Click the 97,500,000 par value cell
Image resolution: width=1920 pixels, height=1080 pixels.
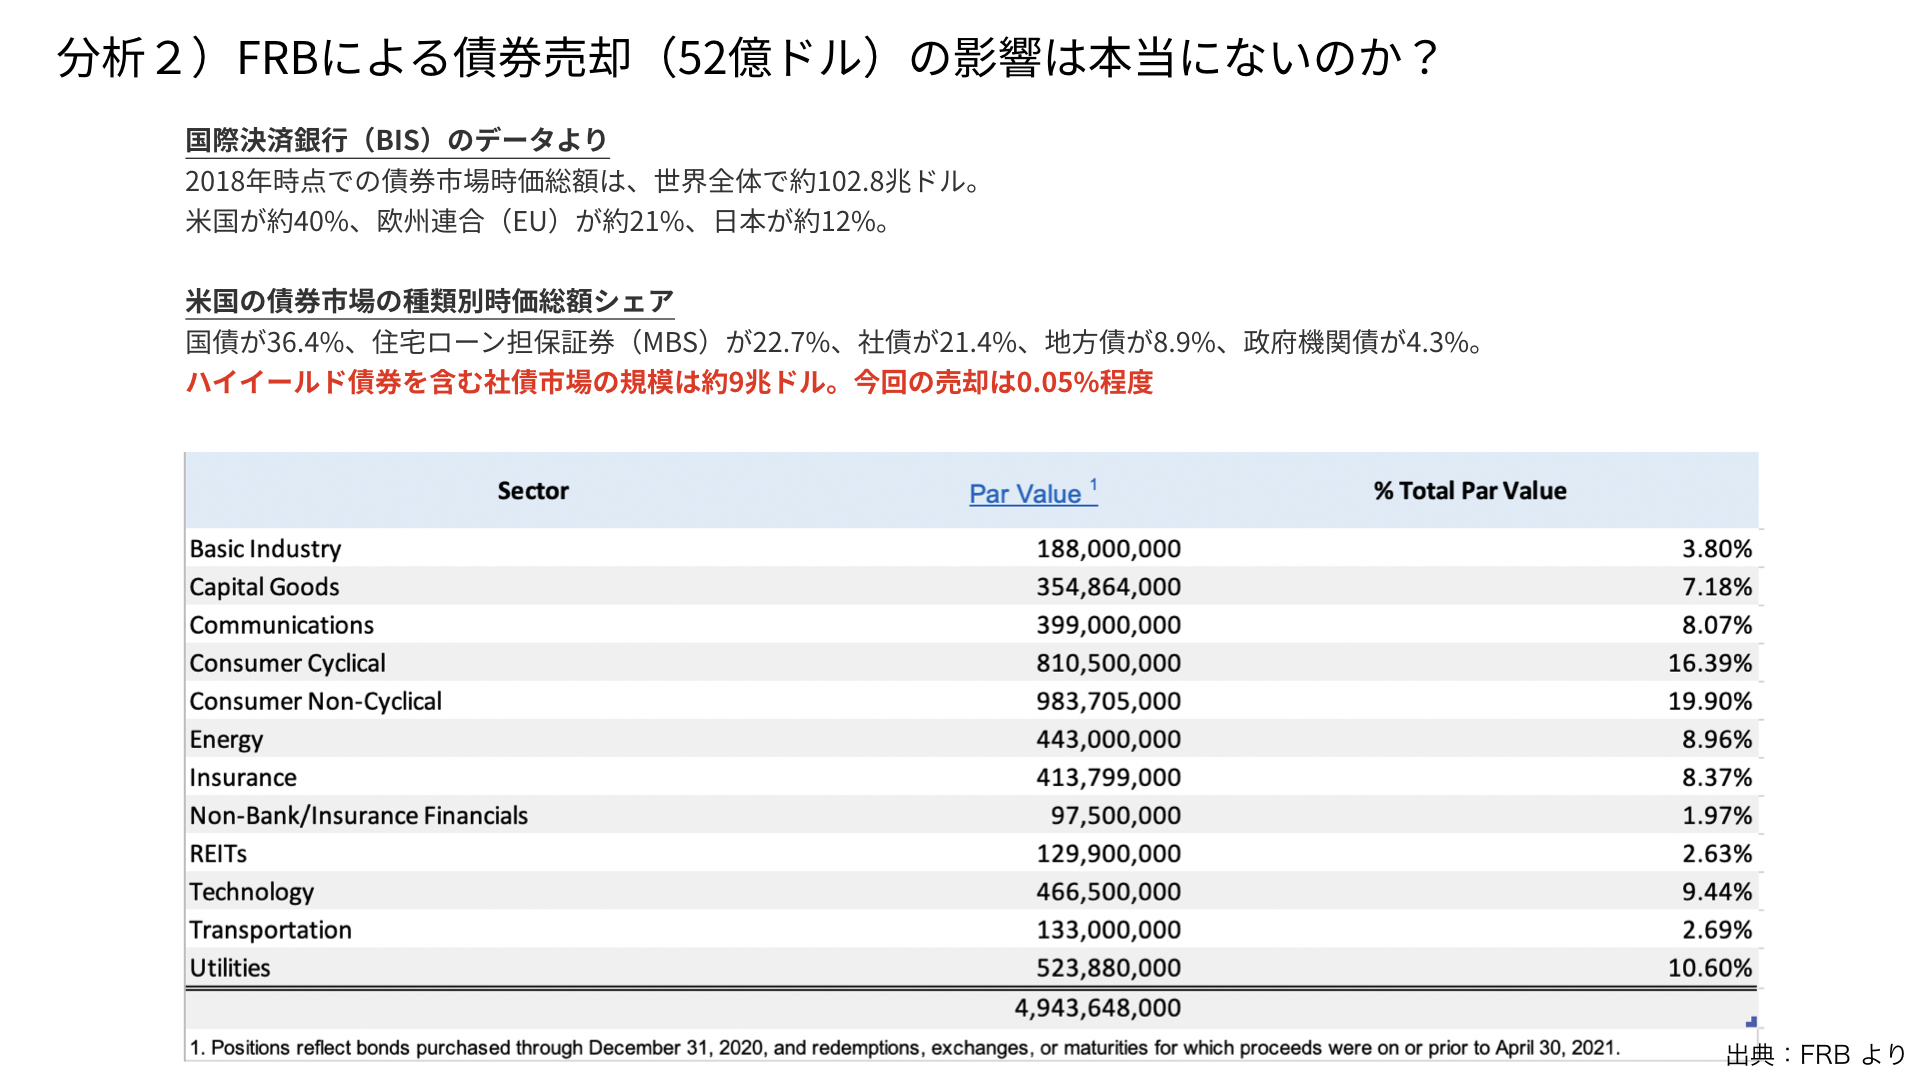pos(1115,816)
